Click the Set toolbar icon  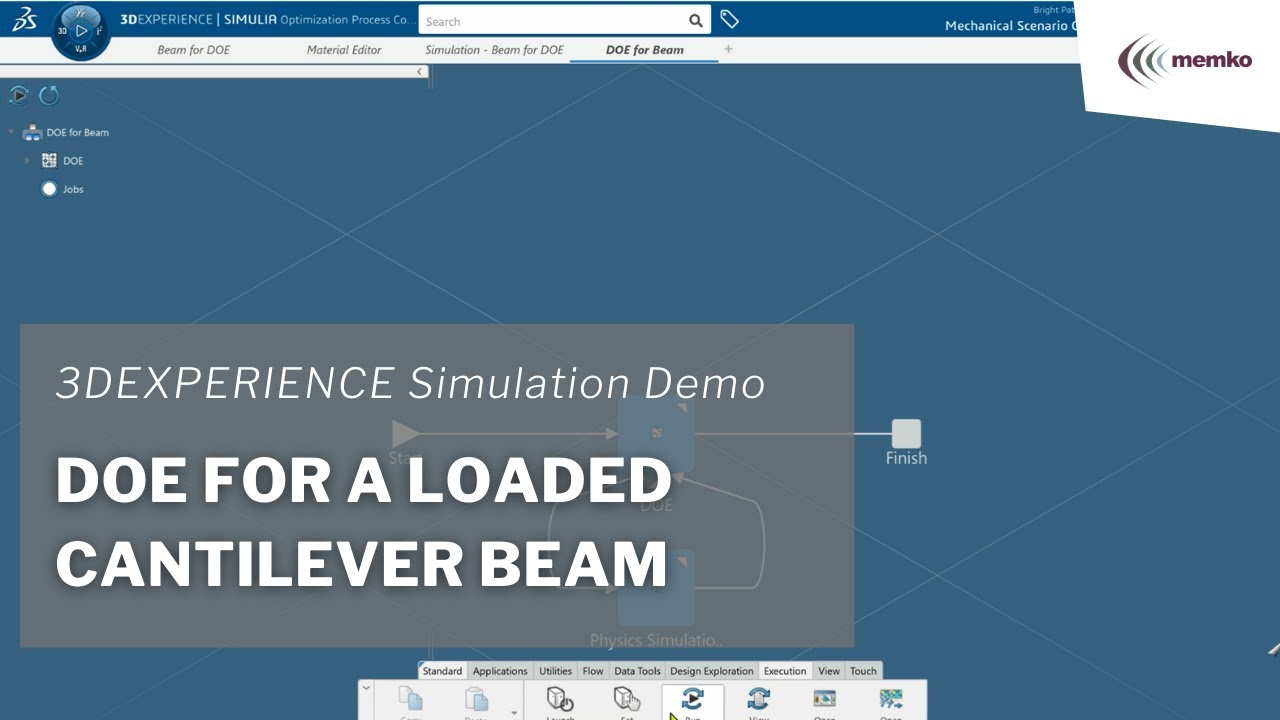coord(627,700)
